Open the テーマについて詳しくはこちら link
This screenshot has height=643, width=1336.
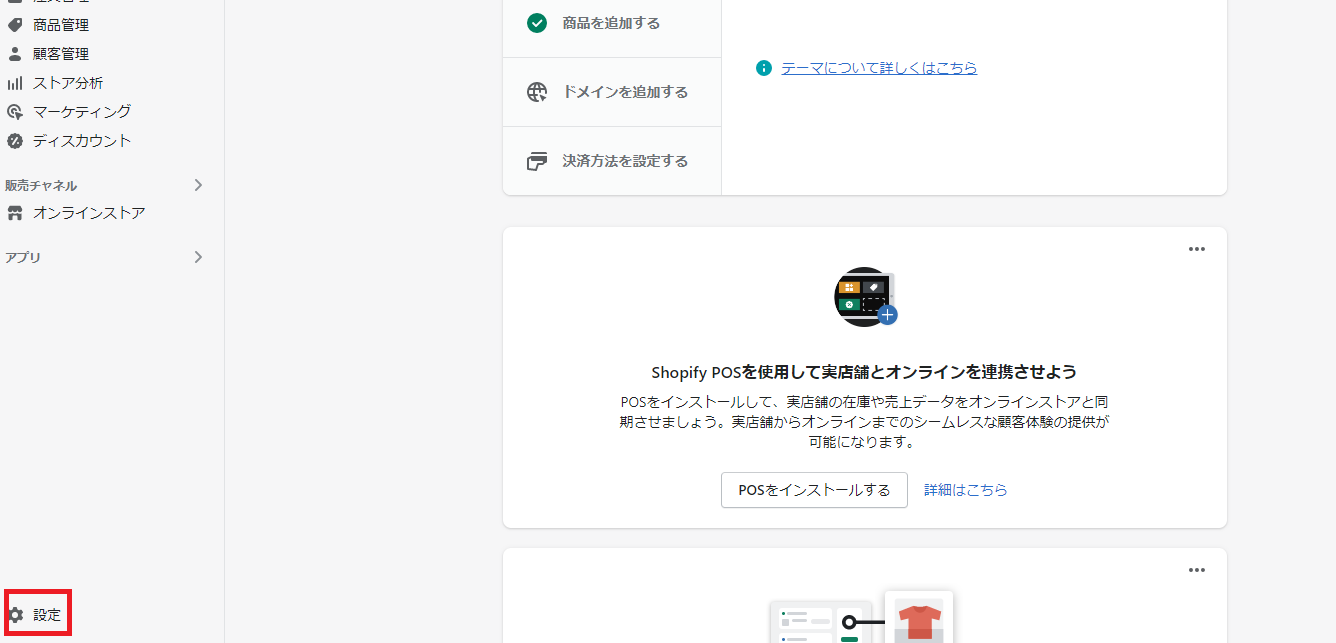(x=879, y=68)
